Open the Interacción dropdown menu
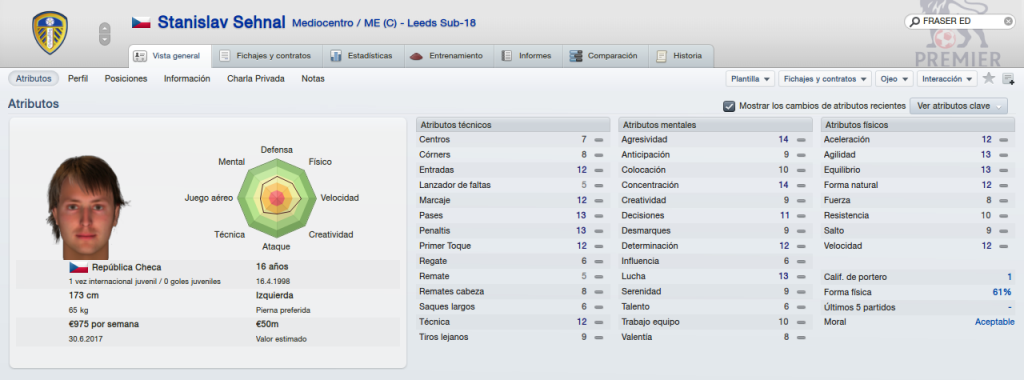Image resolution: width=1024 pixels, height=380 pixels. click(947, 79)
